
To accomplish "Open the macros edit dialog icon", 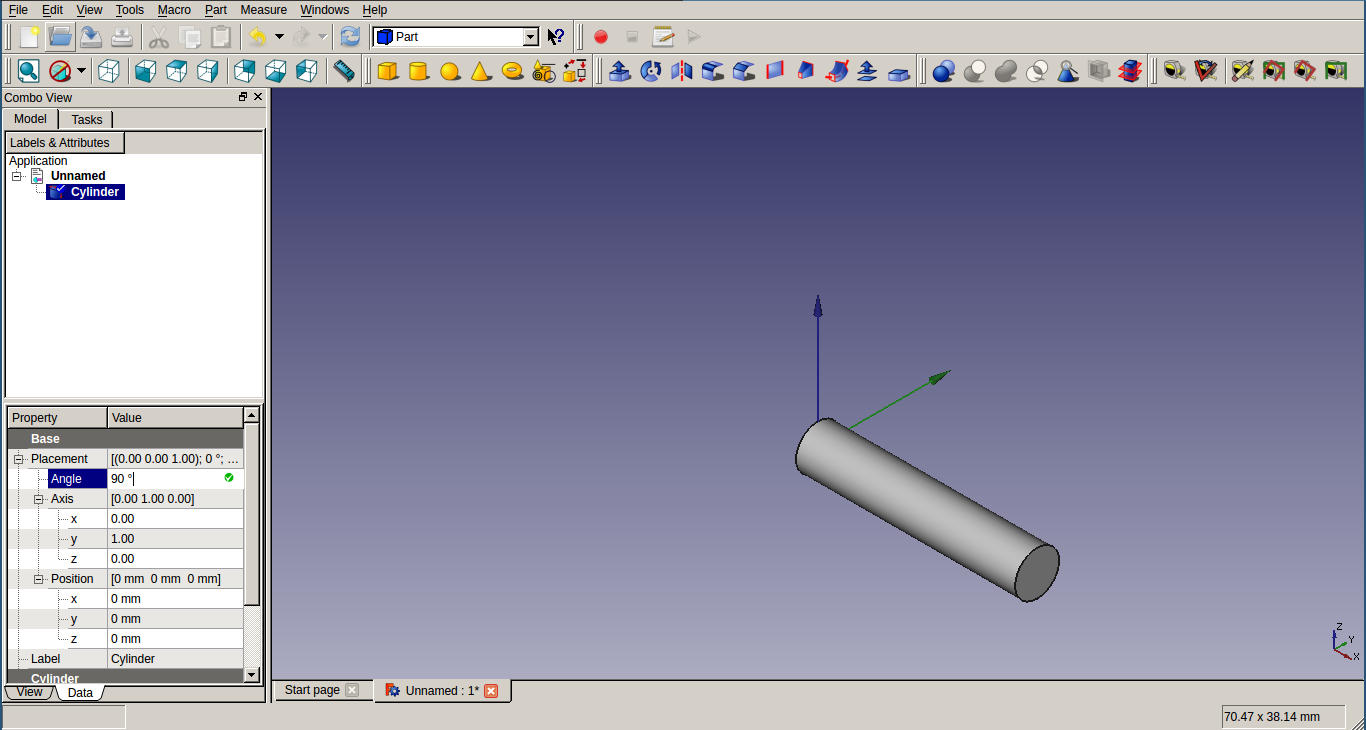I will click(663, 37).
